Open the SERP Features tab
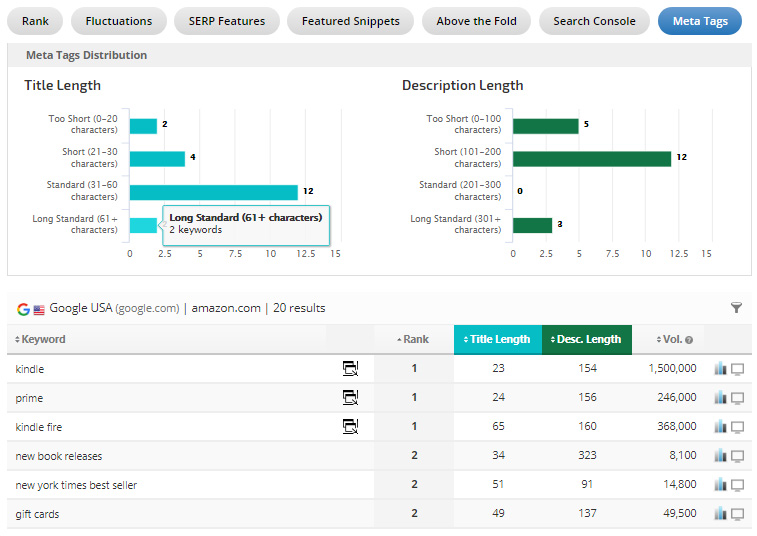 pos(227,21)
